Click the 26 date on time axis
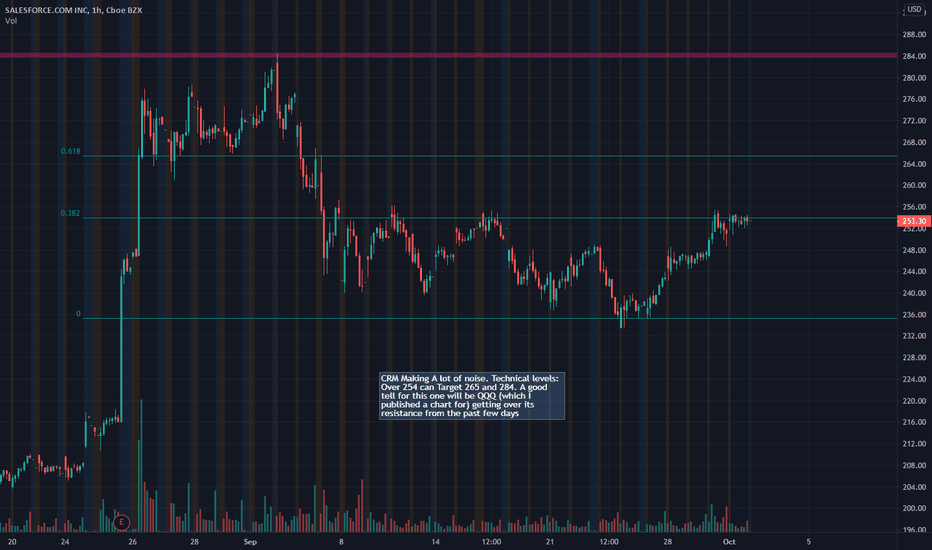The width and height of the screenshot is (932, 550). pos(133,542)
